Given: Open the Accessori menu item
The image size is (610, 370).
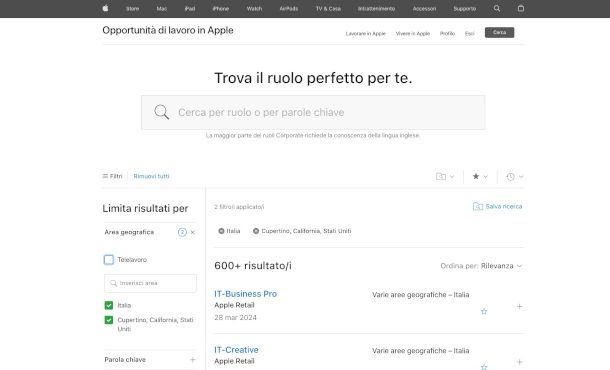Looking at the screenshot, I should [424, 9].
